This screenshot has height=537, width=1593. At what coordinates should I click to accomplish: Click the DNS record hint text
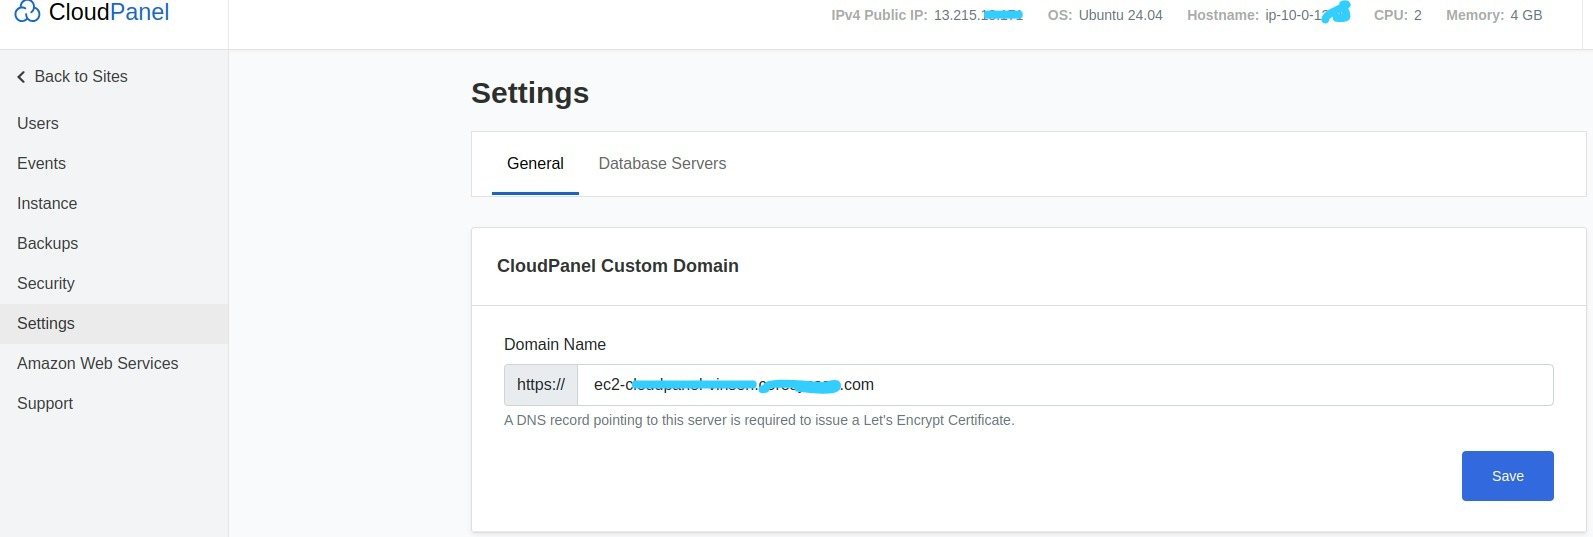click(759, 420)
